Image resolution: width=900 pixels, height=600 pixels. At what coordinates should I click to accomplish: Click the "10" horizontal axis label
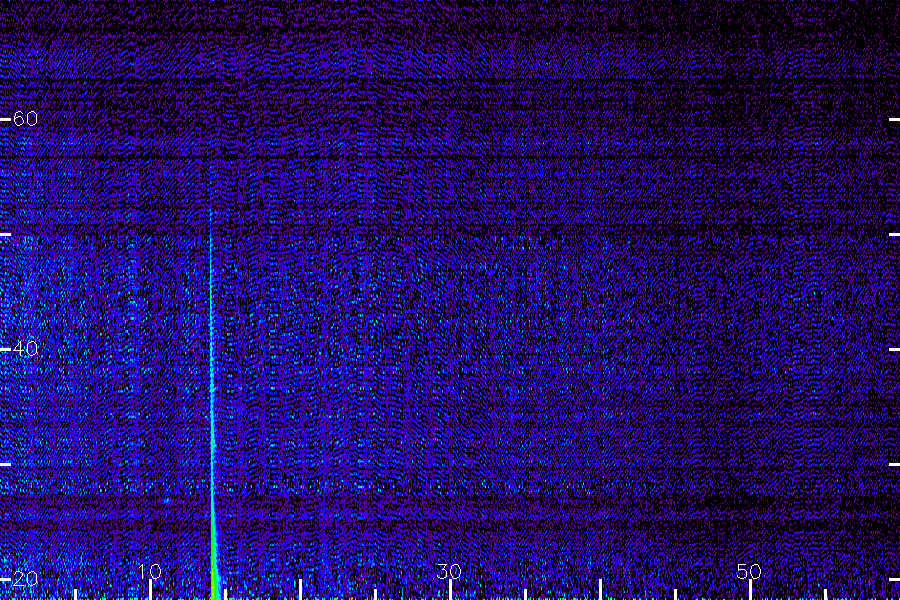pyautogui.click(x=150, y=571)
